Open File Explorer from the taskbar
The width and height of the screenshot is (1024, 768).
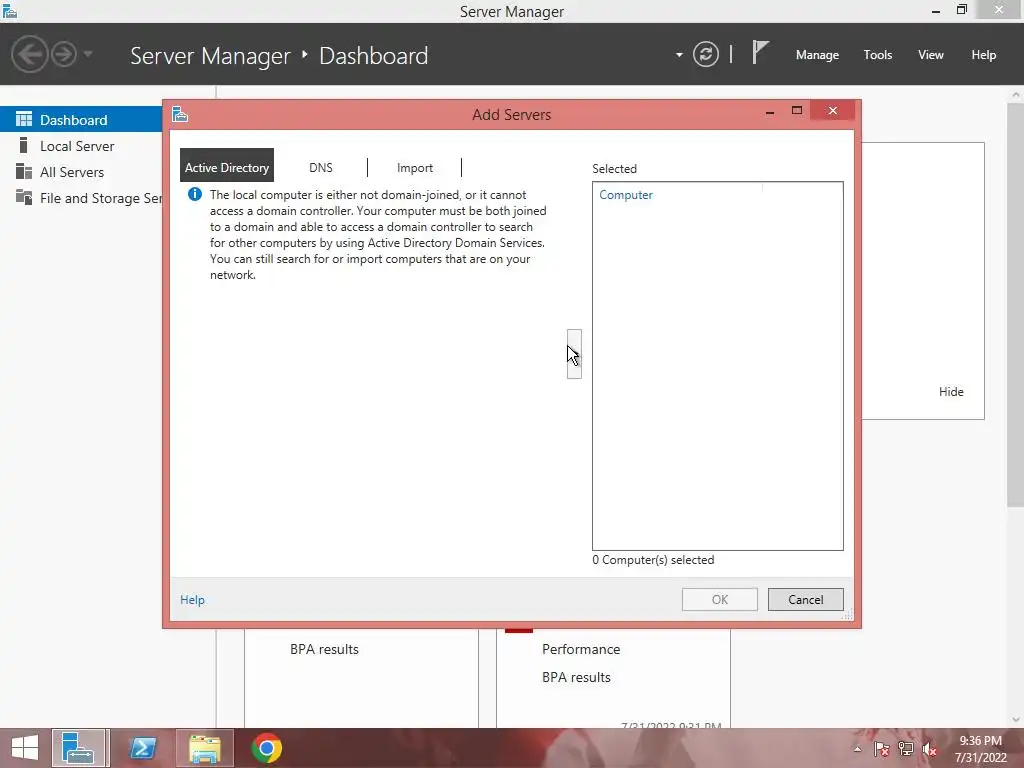(204, 748)
